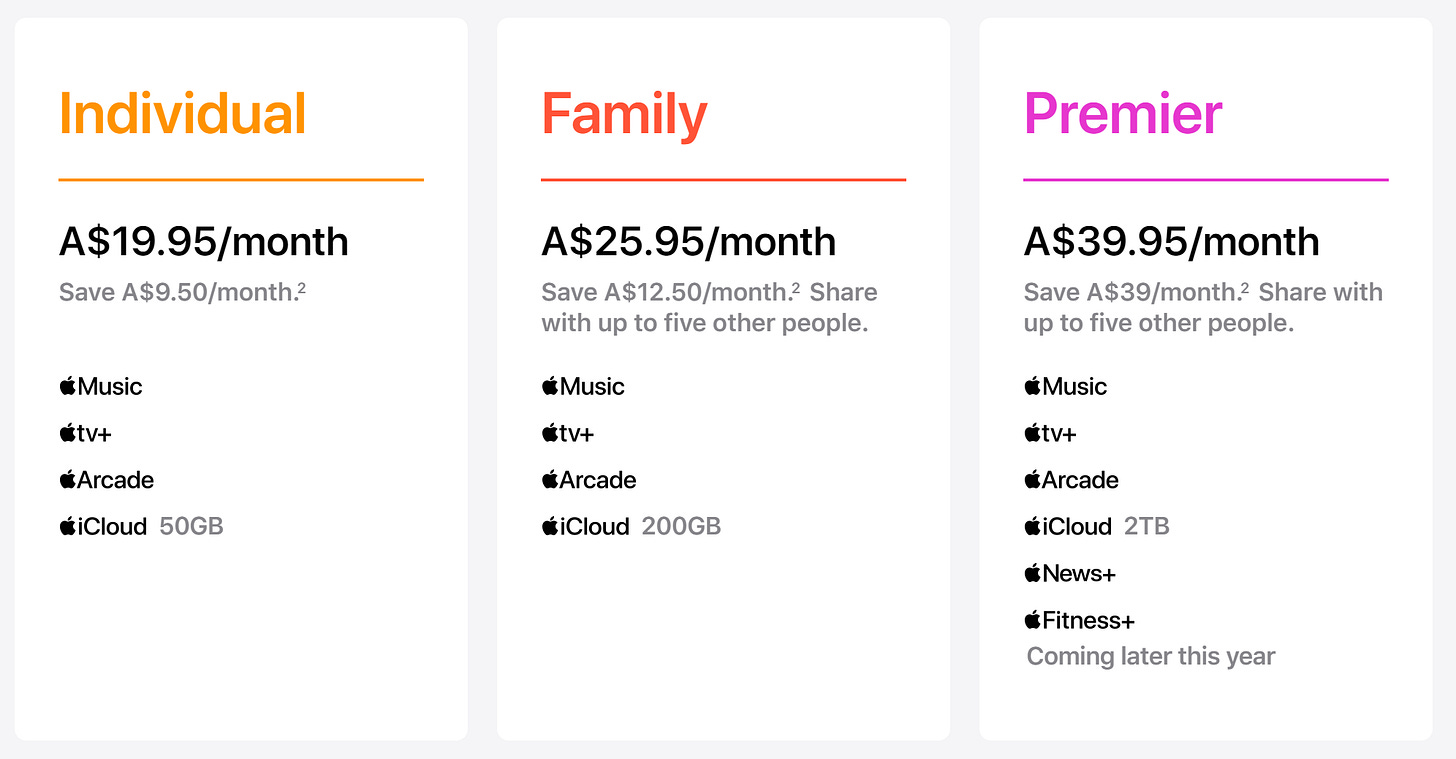Click Apple TV+ logo in Individual plan
Image resolution: width=1456 pixels, height=759 pixels.
pyautogui.click(x=85, y=433)
